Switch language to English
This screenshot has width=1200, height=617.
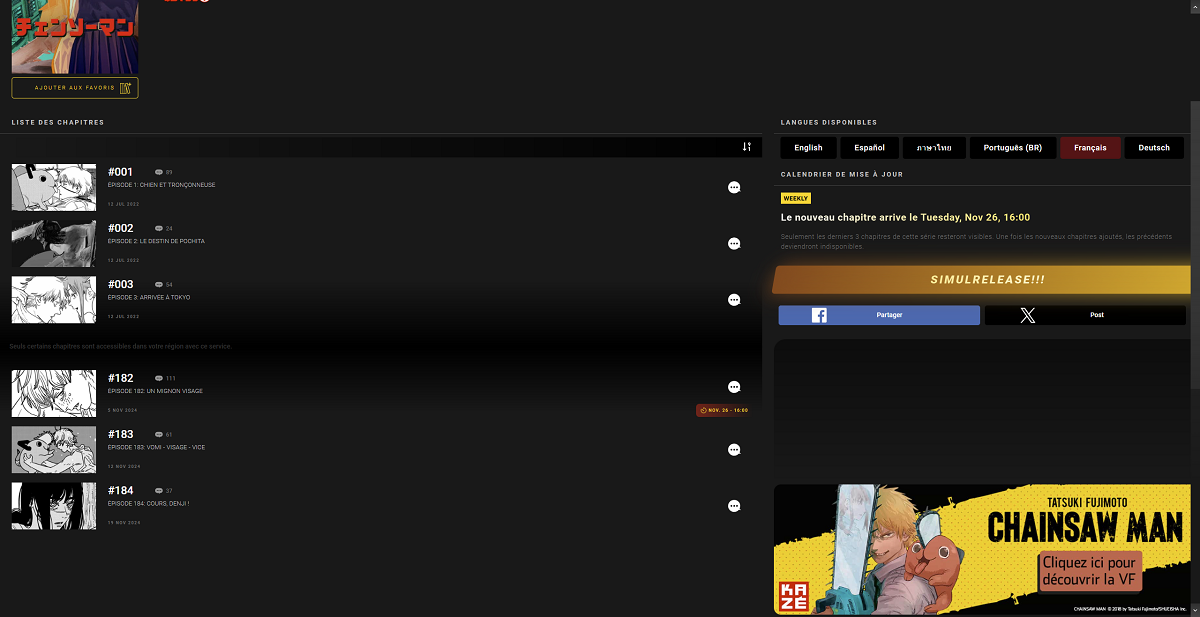[x=808, y=148]
